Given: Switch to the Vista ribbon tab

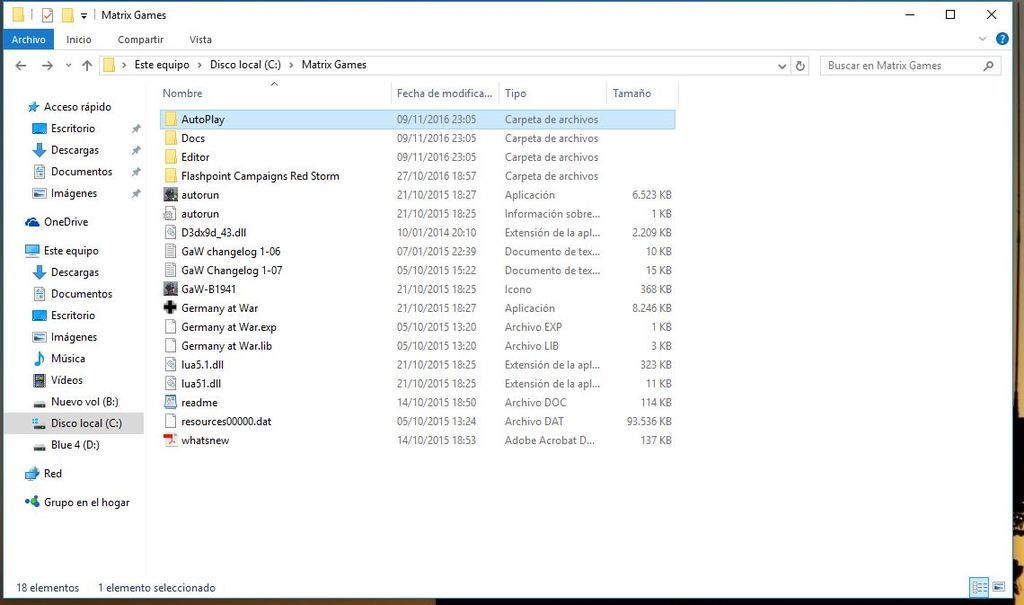Looking at the screenshot, I should click(x=200, y=40).
